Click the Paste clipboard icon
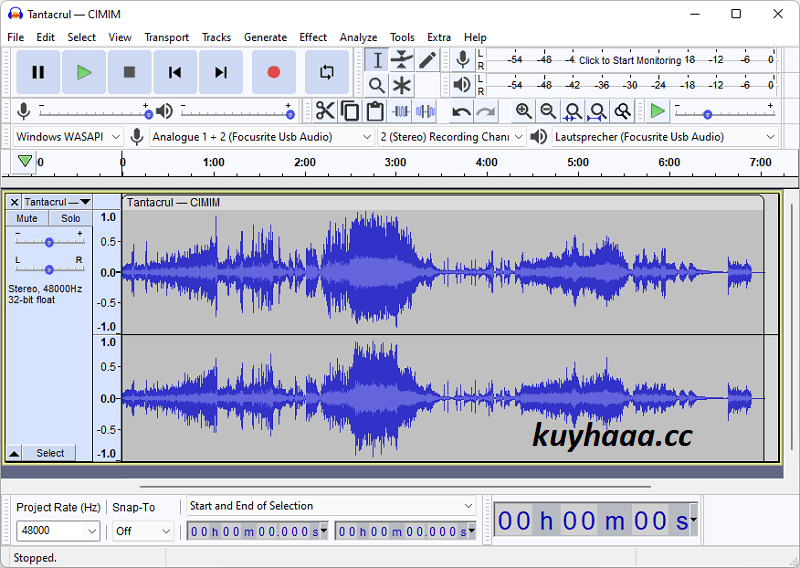 [x=375, y=111]
